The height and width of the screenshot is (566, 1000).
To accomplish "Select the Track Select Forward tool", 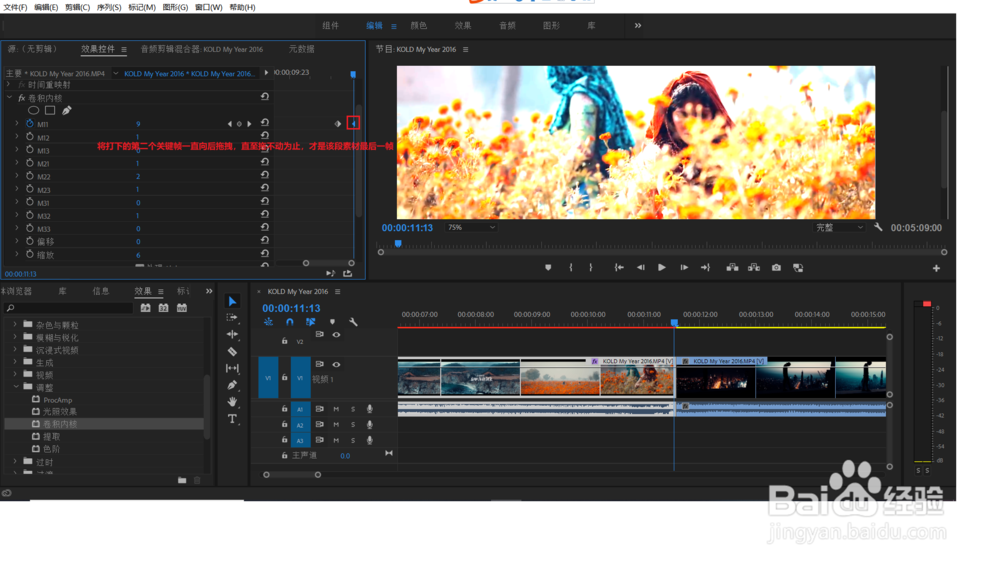I will click(x=232, y=317).
